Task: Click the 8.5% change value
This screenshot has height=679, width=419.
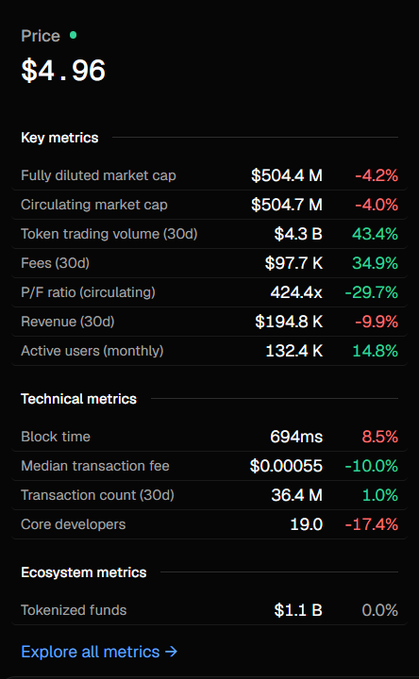Action: pyautogui.click(x=380, y=436)
